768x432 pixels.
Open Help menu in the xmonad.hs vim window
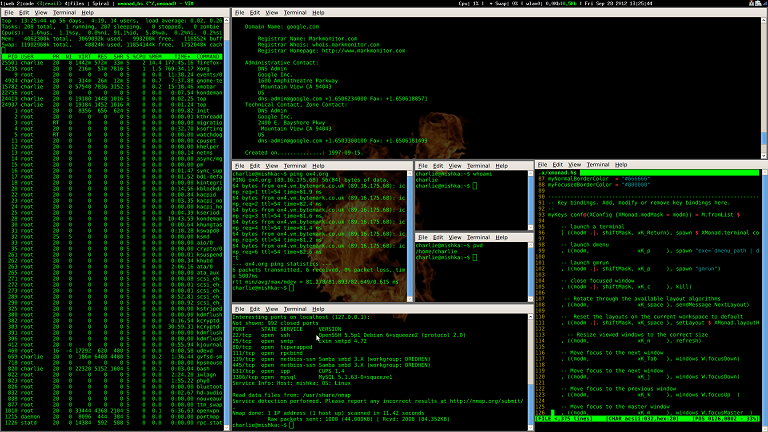click(x=621, y=165)
